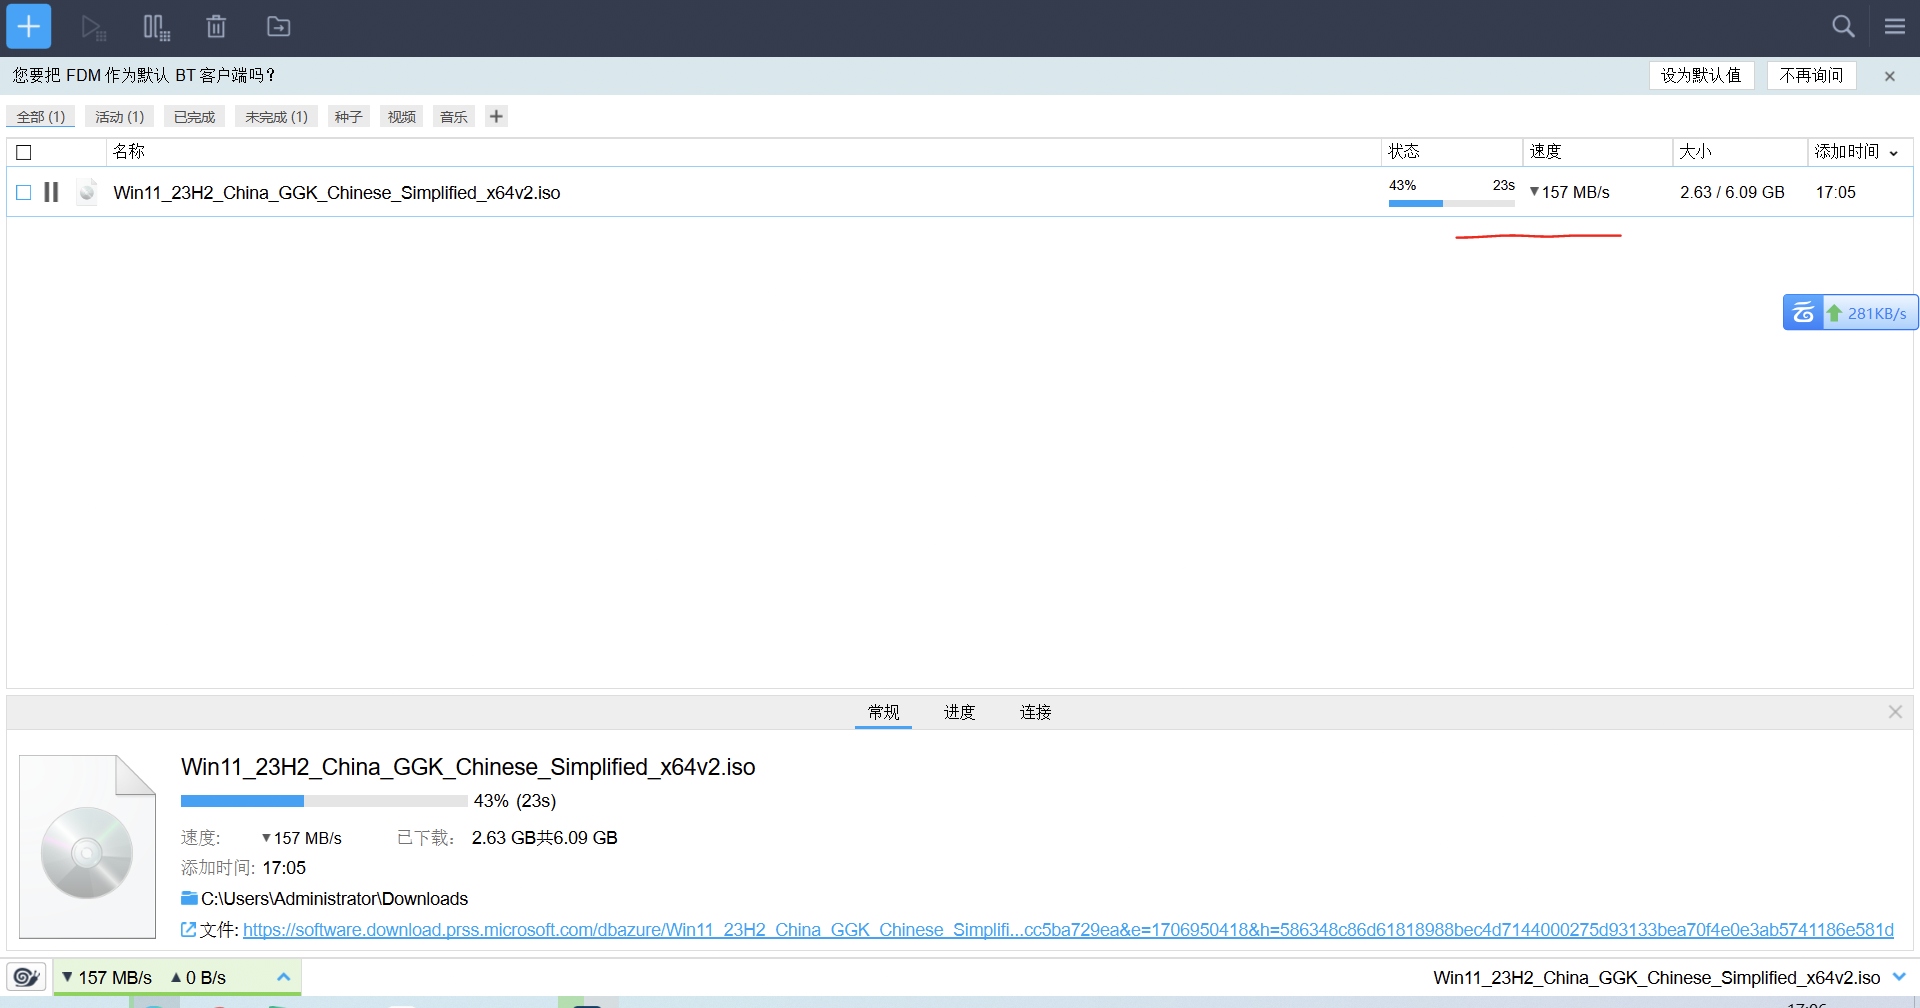Click the progress bar in details panel
This screenshot has width=1920, height=1008.
click(x=323, y=801)
